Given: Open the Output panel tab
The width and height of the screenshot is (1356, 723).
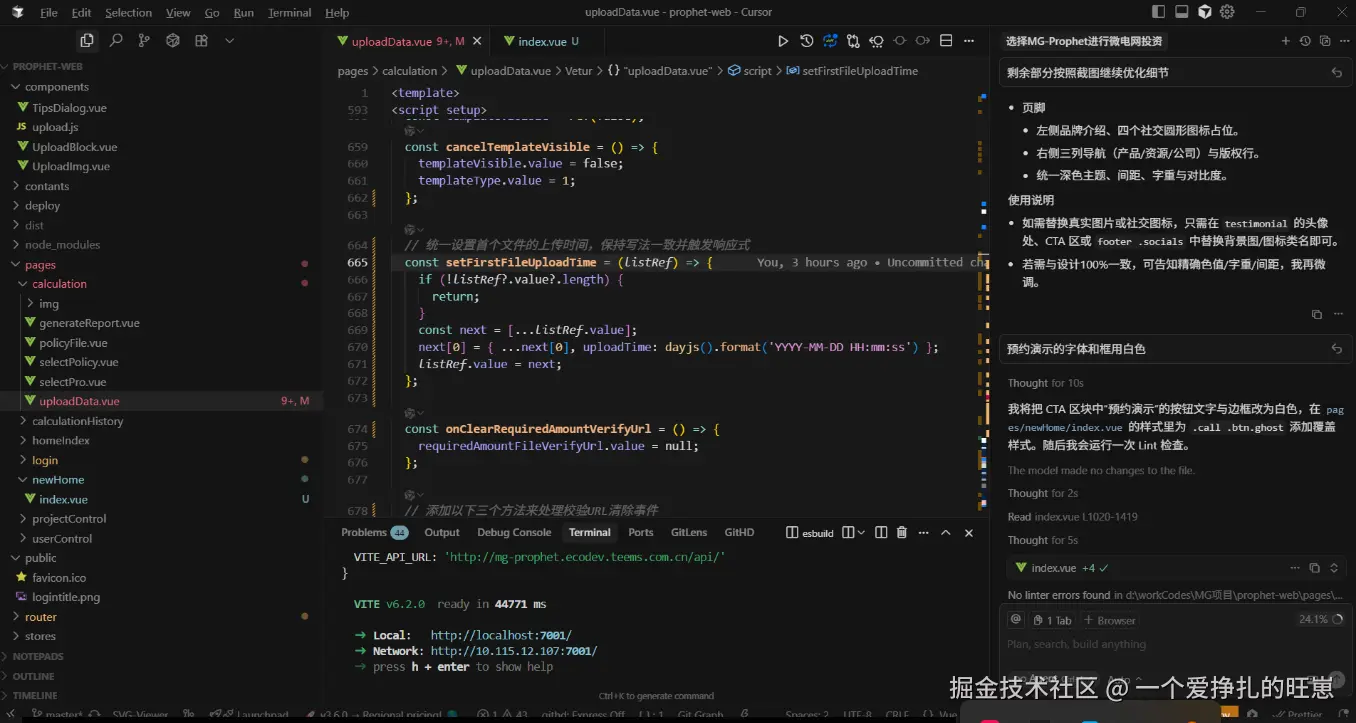Looking at the screenshot, I should click(442, 533).
